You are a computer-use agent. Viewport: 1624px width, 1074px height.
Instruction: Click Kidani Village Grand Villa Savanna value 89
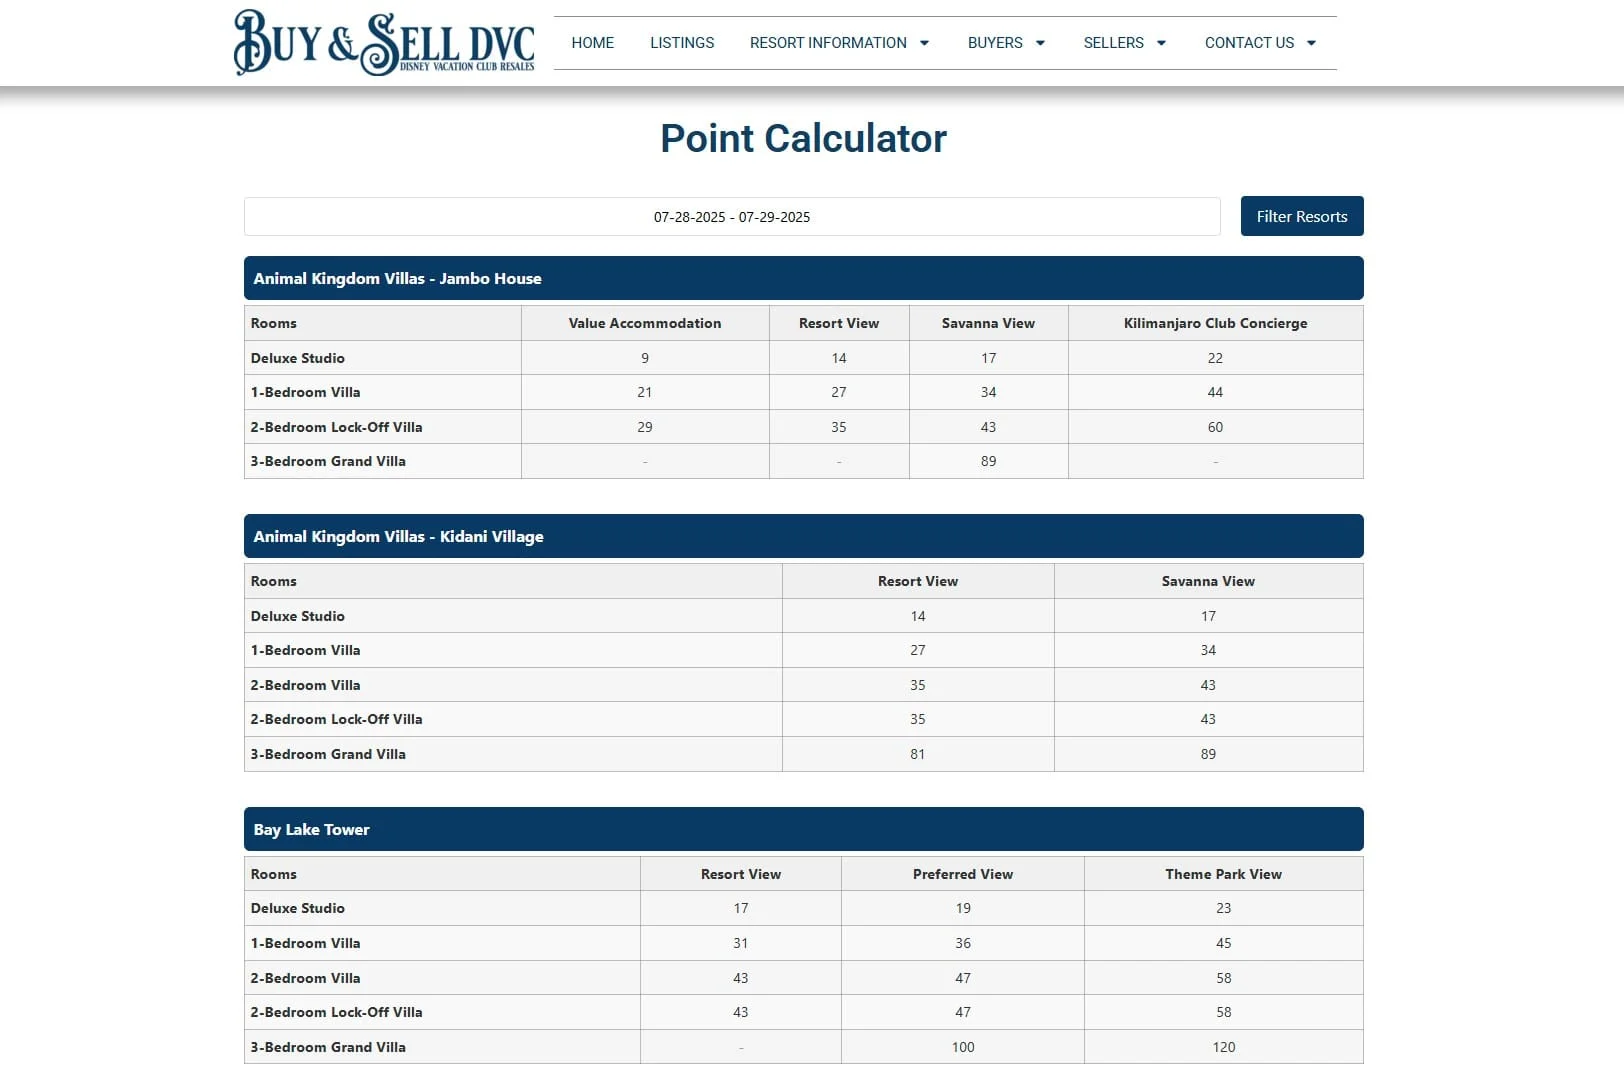point(1208,754)
